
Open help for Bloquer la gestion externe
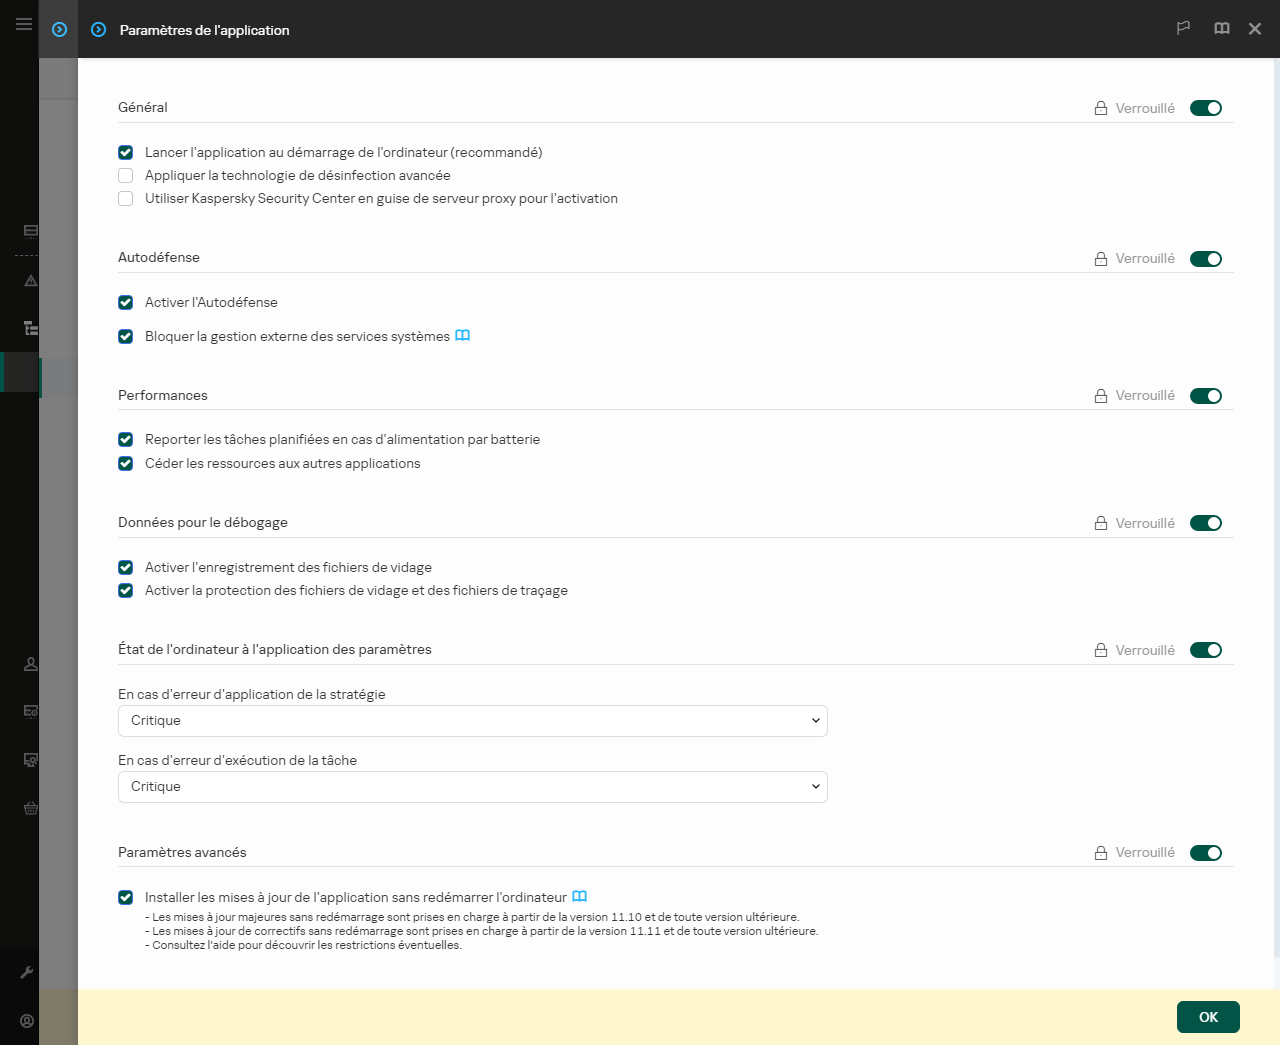[463, 336]
